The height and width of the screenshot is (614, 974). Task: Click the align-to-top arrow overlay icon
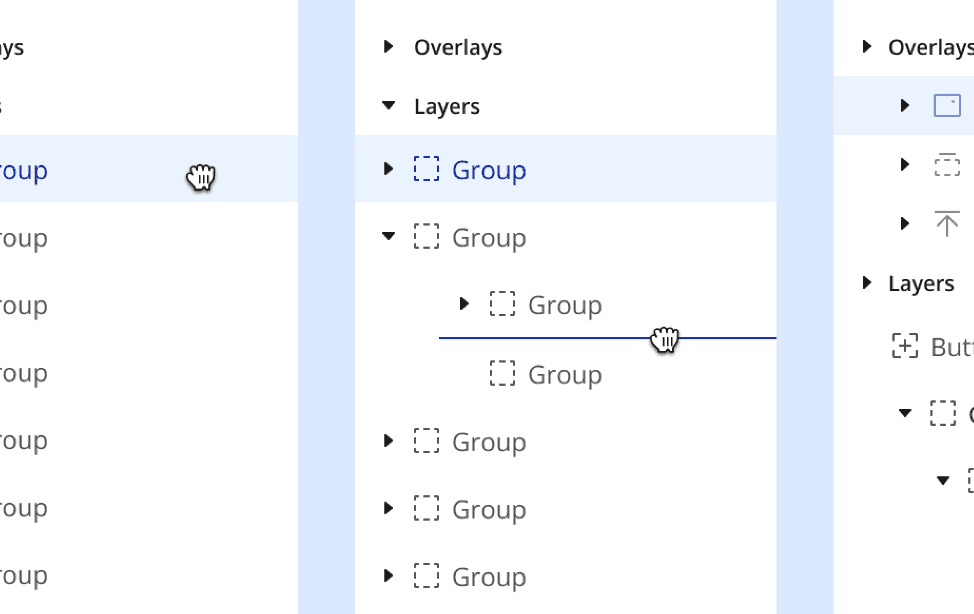coord(946,224)
